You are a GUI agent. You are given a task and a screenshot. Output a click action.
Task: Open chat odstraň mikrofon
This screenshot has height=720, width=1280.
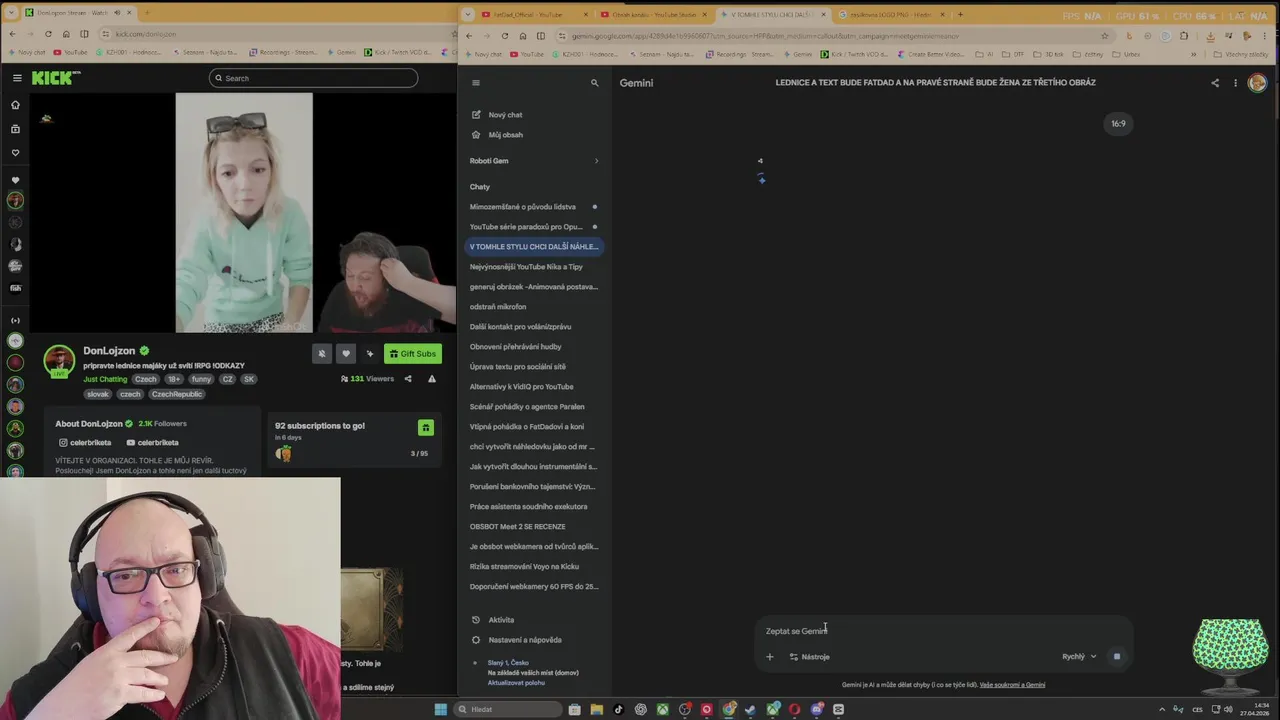click(x=534, y=307)
